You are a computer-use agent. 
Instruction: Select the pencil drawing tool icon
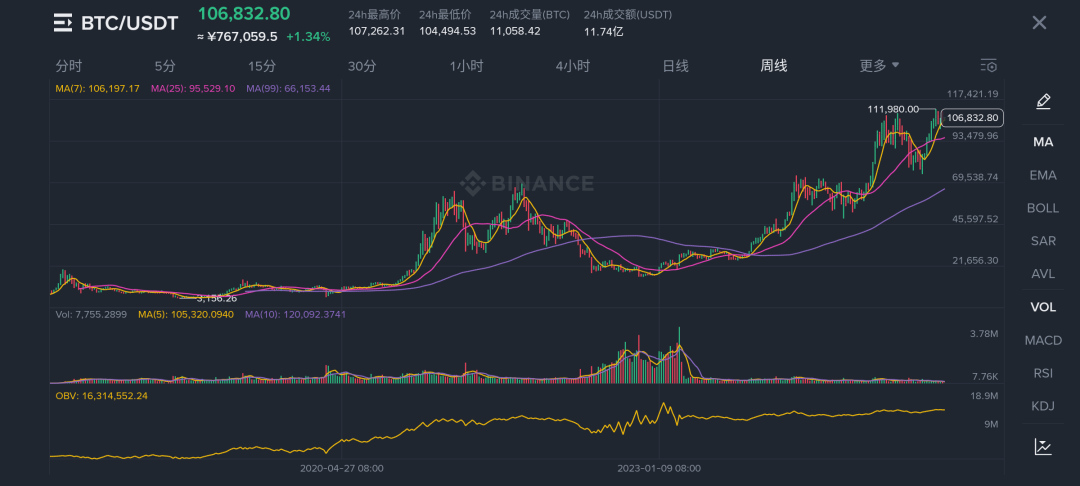(1043, 101)
